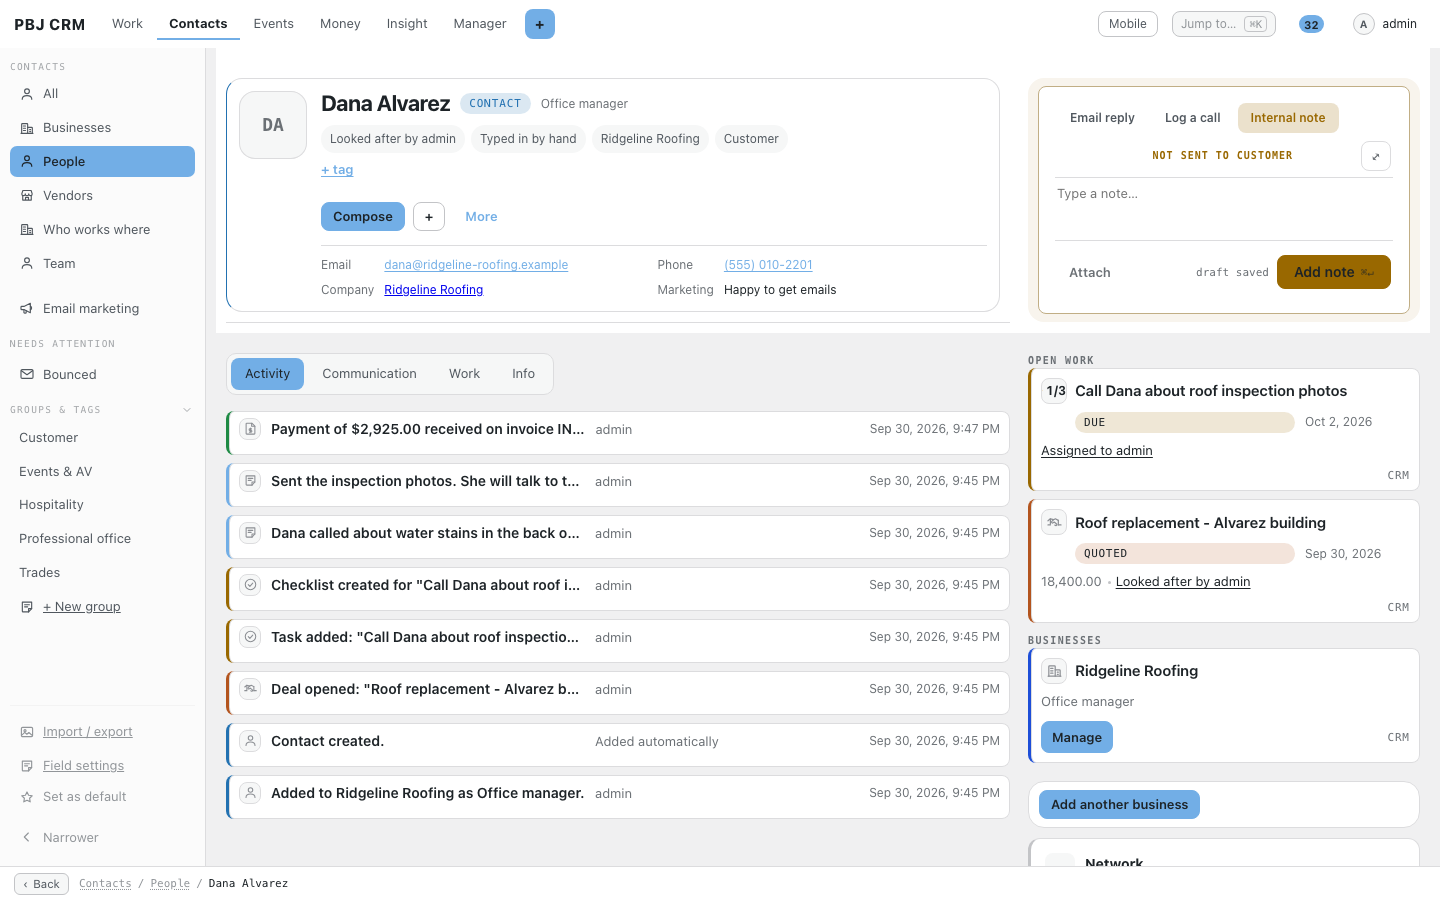Click Add another business button
The width and height of the screenshot is (1440, 900).
(x=1119, y=805)
